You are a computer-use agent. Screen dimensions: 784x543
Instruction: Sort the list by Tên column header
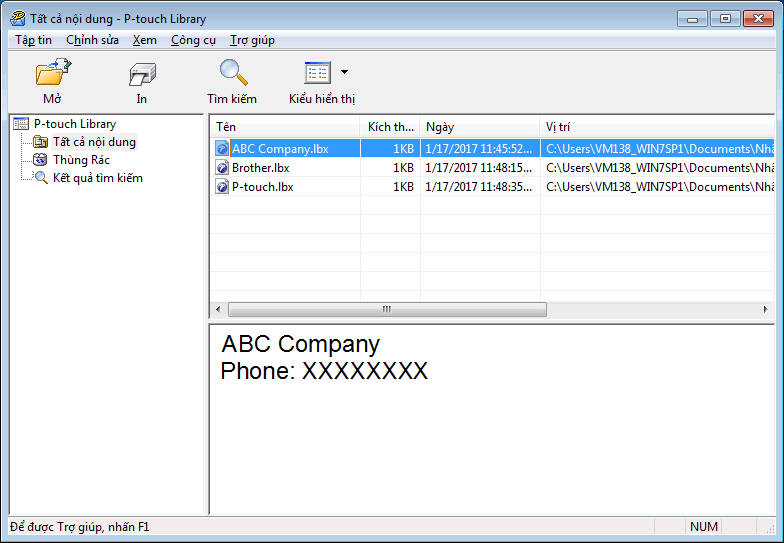(285, 127)
